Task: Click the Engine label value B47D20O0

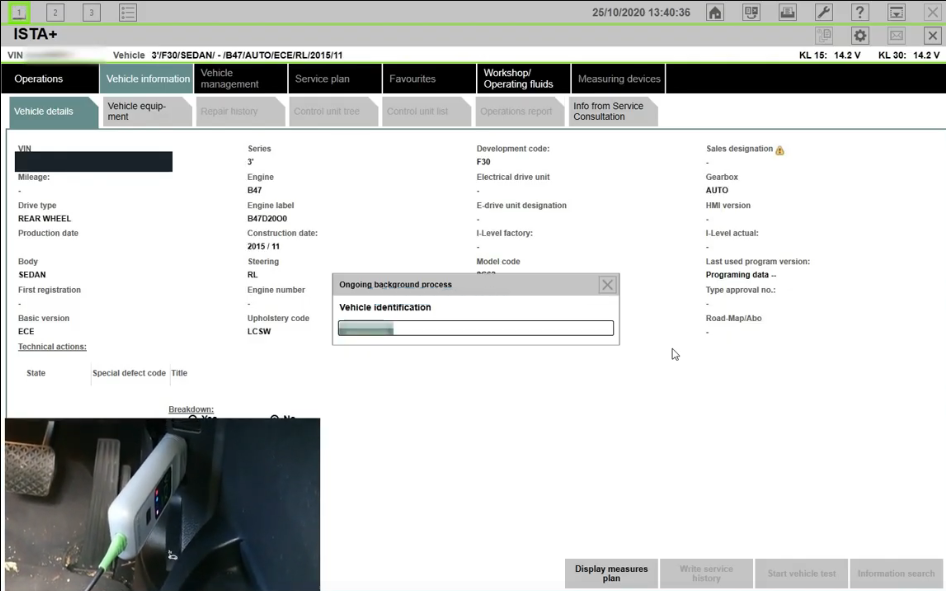Action: click(x=267, y=219)
